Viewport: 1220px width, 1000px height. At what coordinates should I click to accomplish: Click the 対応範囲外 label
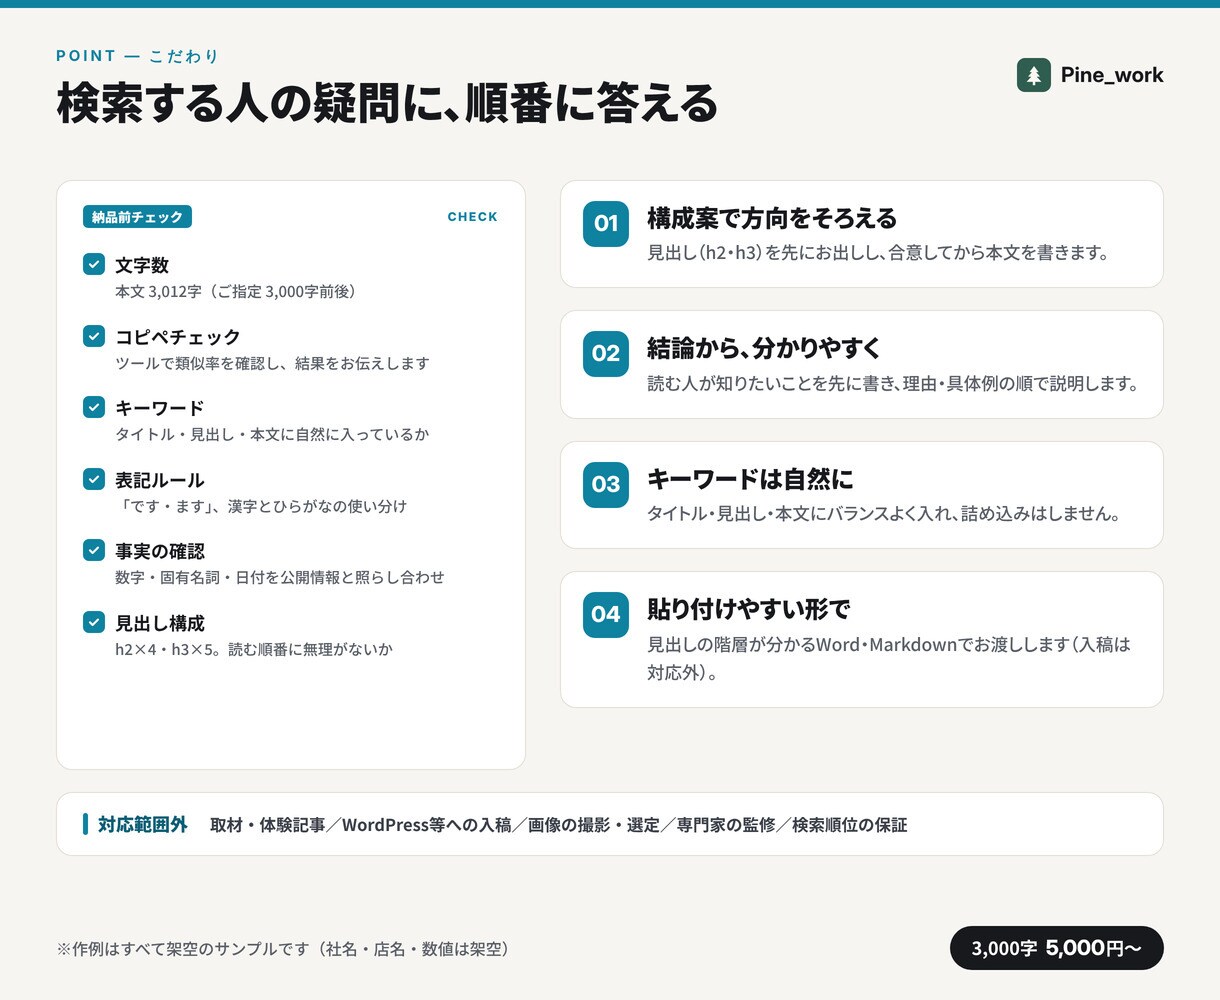[x=143, y=824]
